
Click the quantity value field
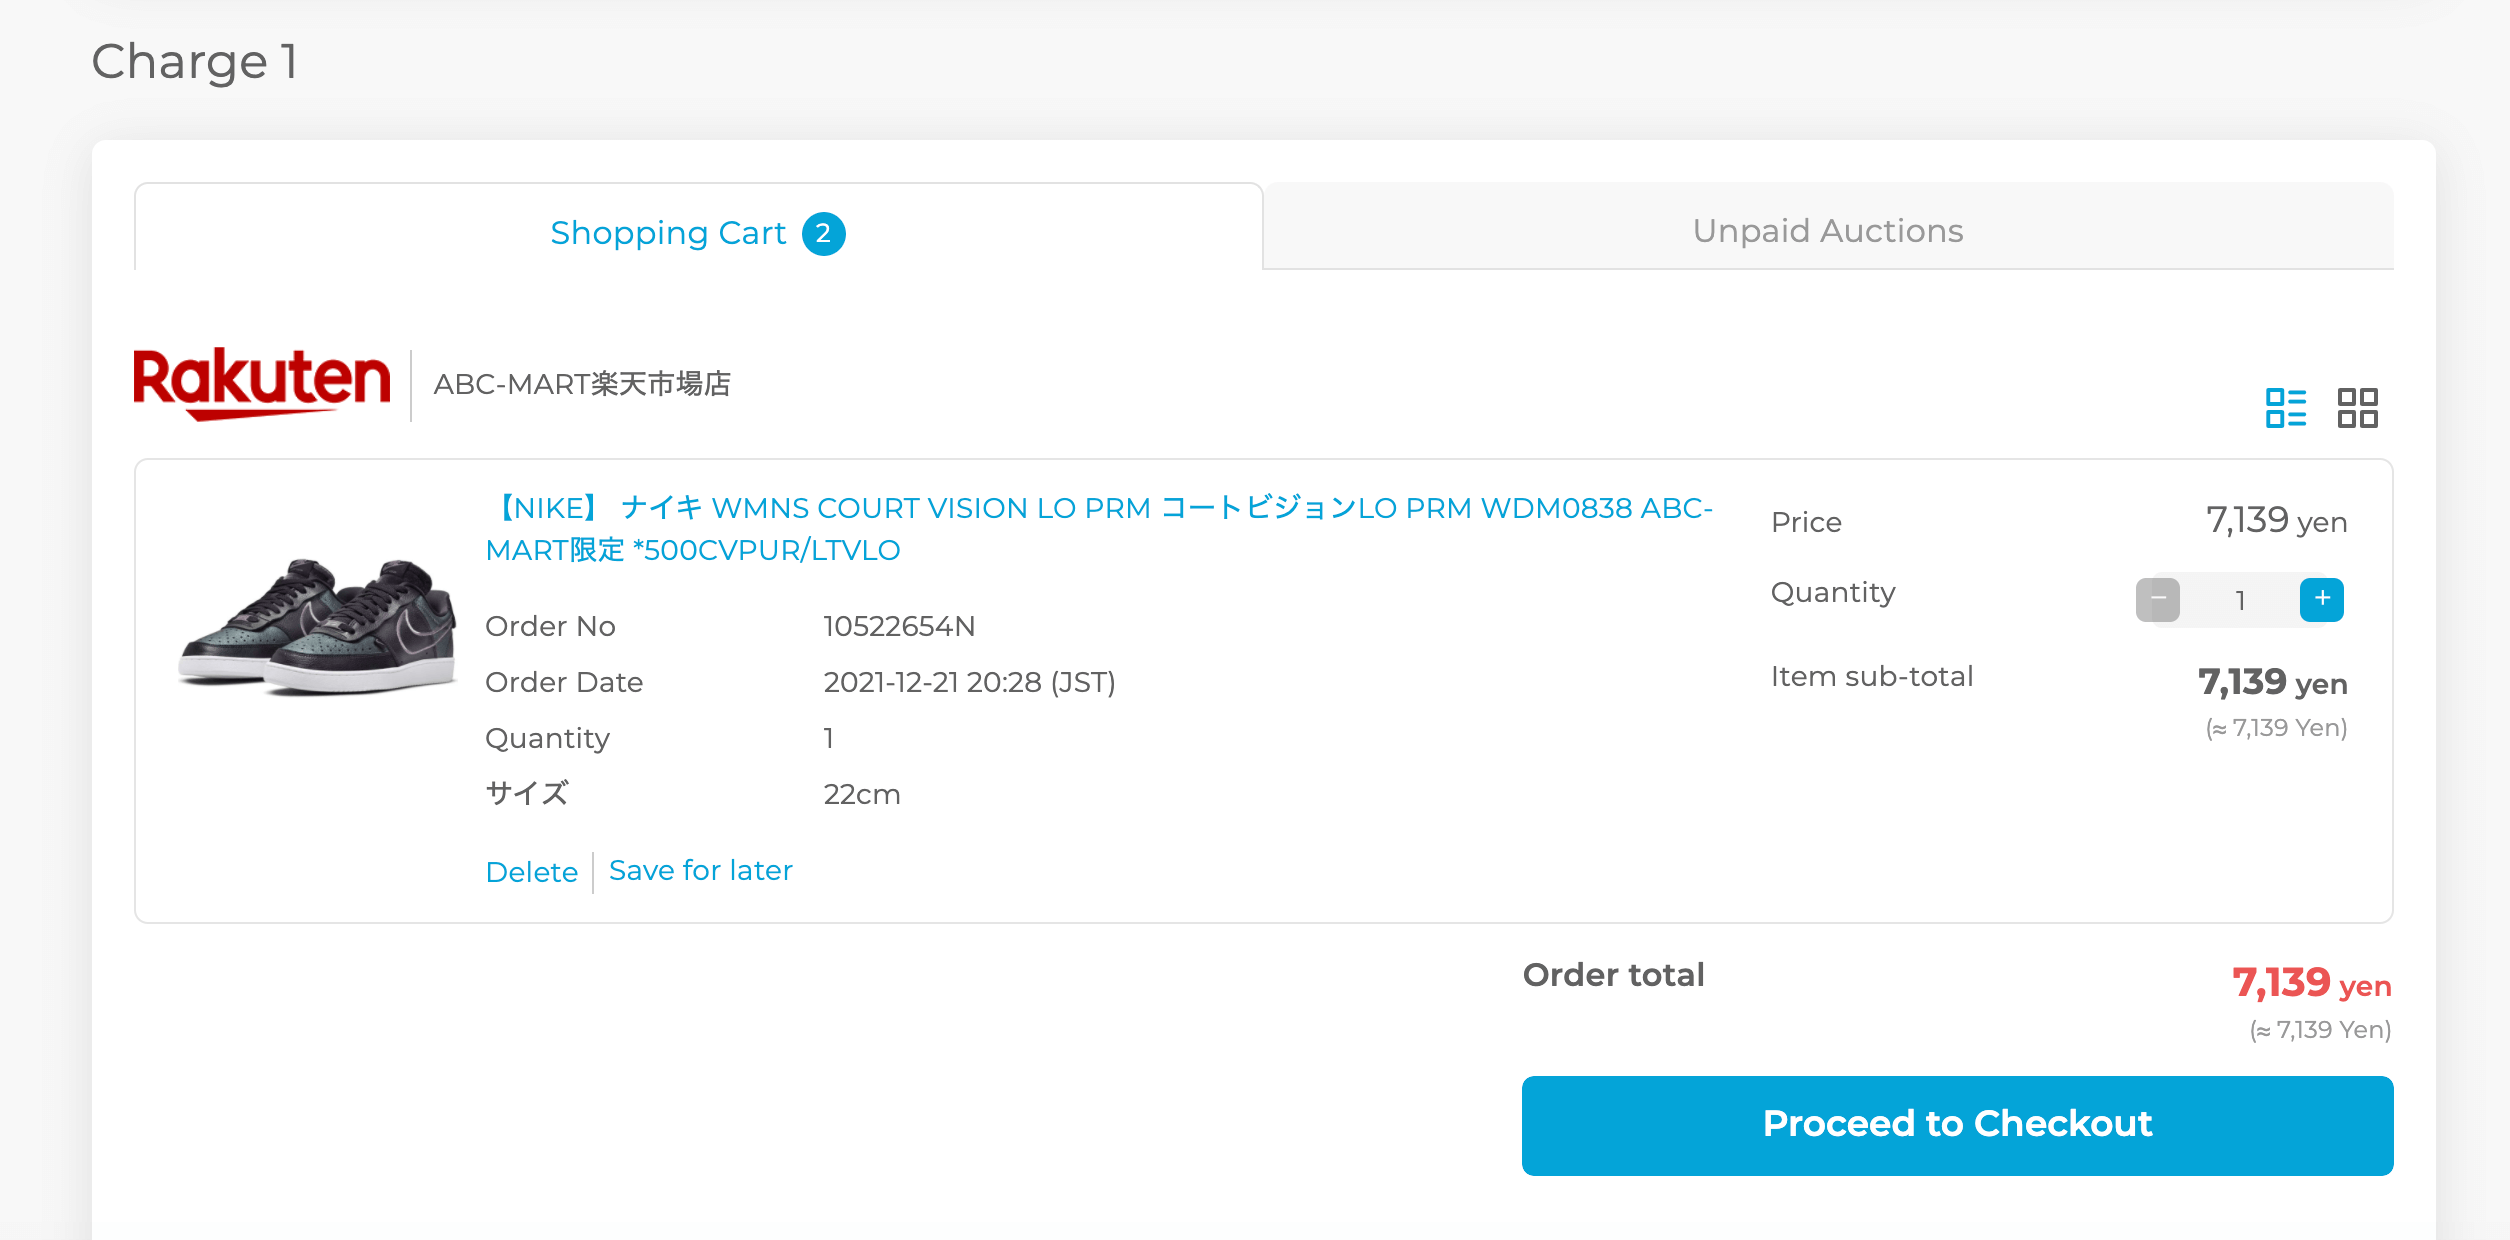[2240, 600]
